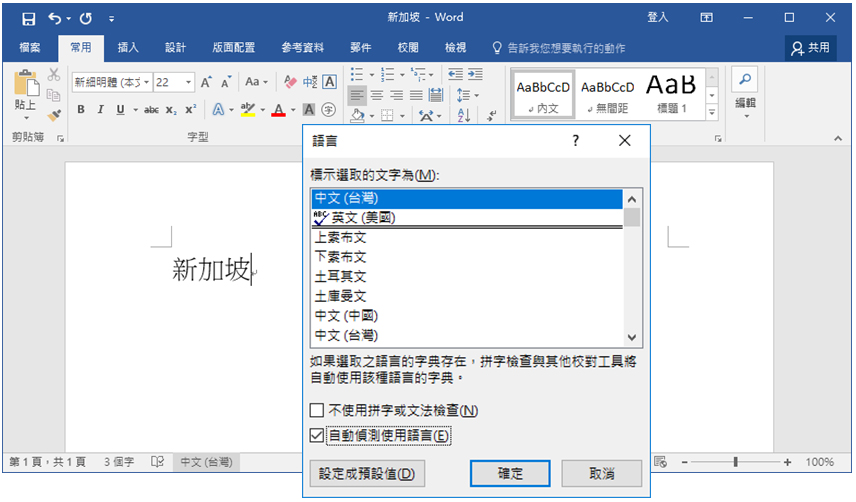Click the Copy icon
The image size is (856, 502).
[x=54, y=95]
